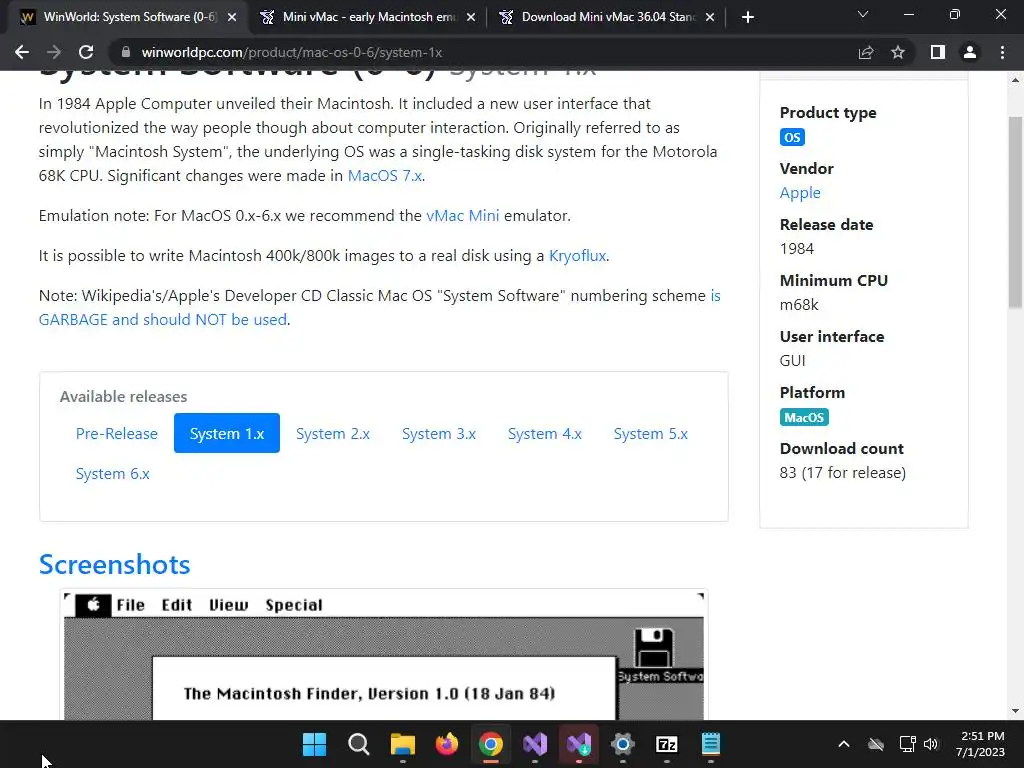Open the Macintosh Finder screenshot thumbnail
This screenshot has width=1024, height=768.
(383, 656)
